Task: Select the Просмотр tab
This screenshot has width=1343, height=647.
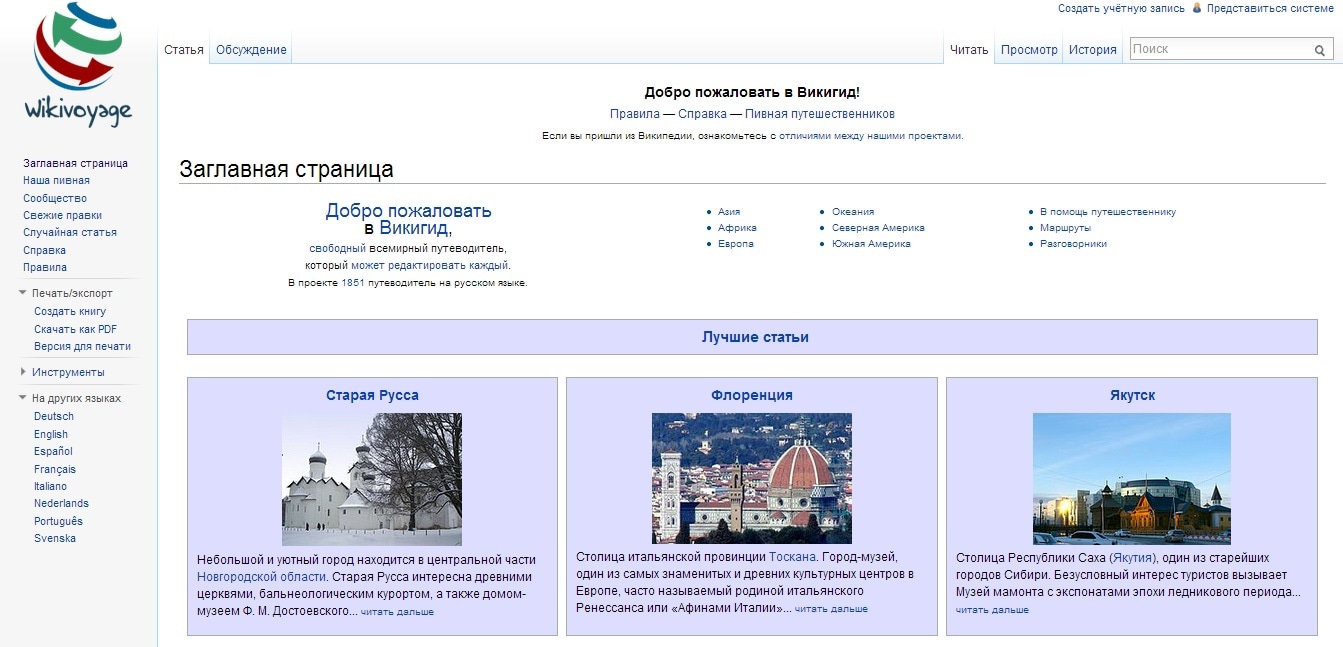Action: click(1029, 50)
